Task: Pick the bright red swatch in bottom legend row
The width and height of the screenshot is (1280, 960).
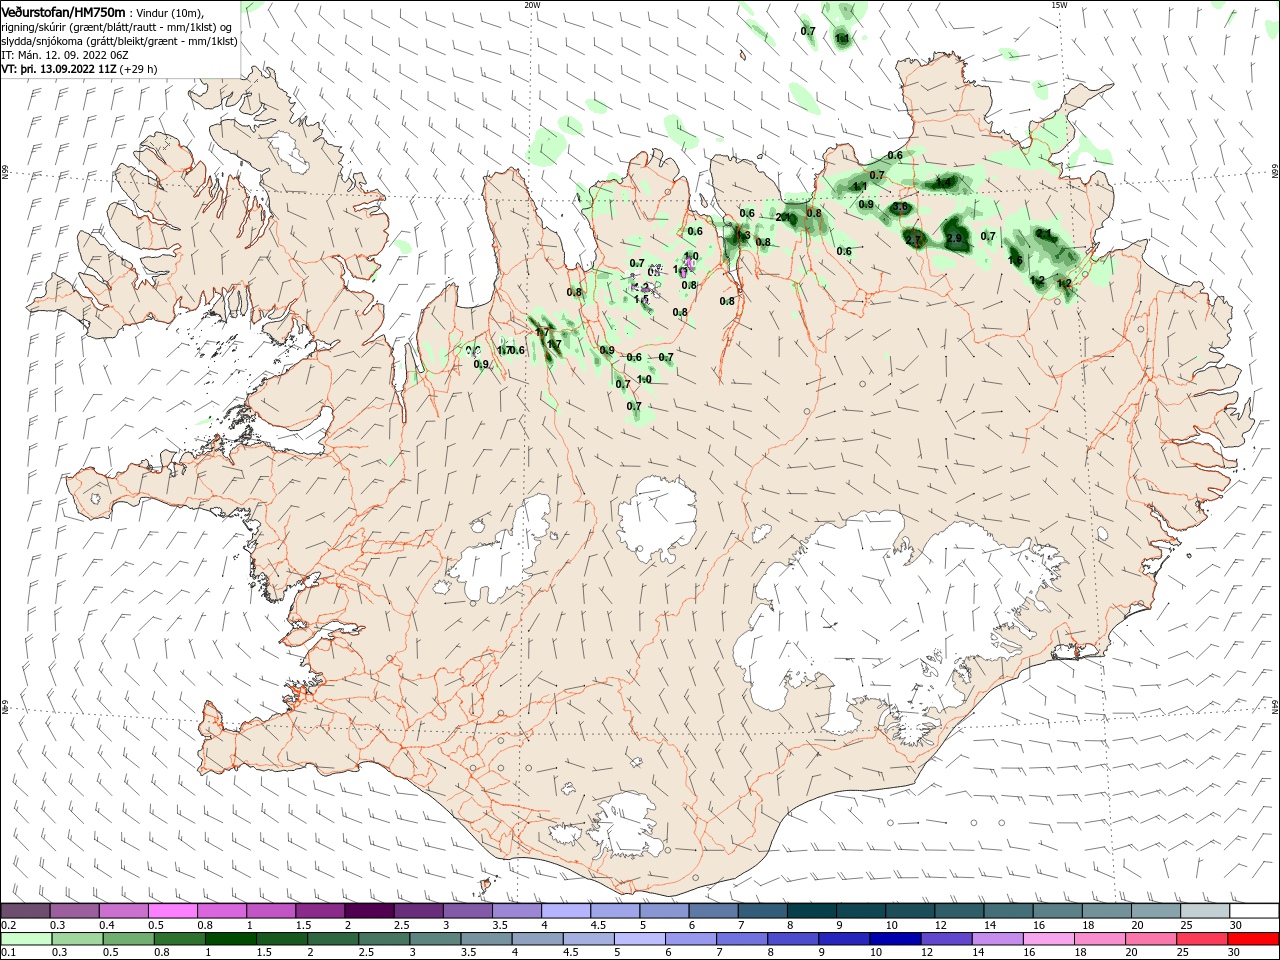Action: pyautogui.click(x=1254, y=938)
